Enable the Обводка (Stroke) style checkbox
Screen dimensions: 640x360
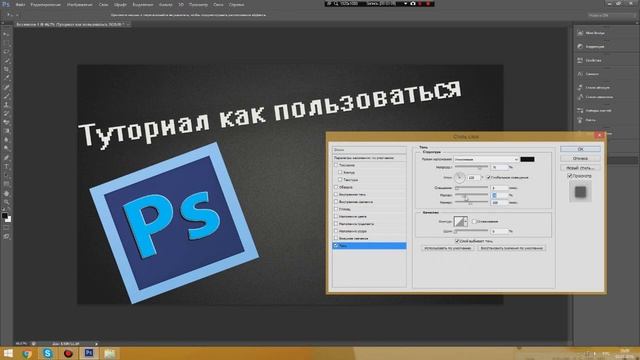(x=336, y=187)
